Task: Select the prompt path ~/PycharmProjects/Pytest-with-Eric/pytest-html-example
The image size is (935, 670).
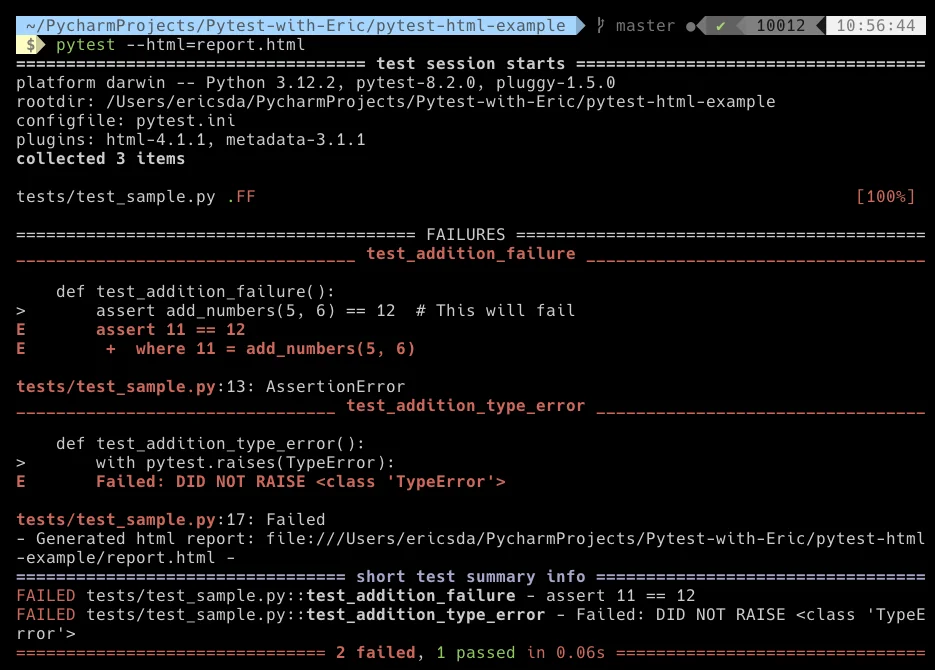Action: (296, 26)
